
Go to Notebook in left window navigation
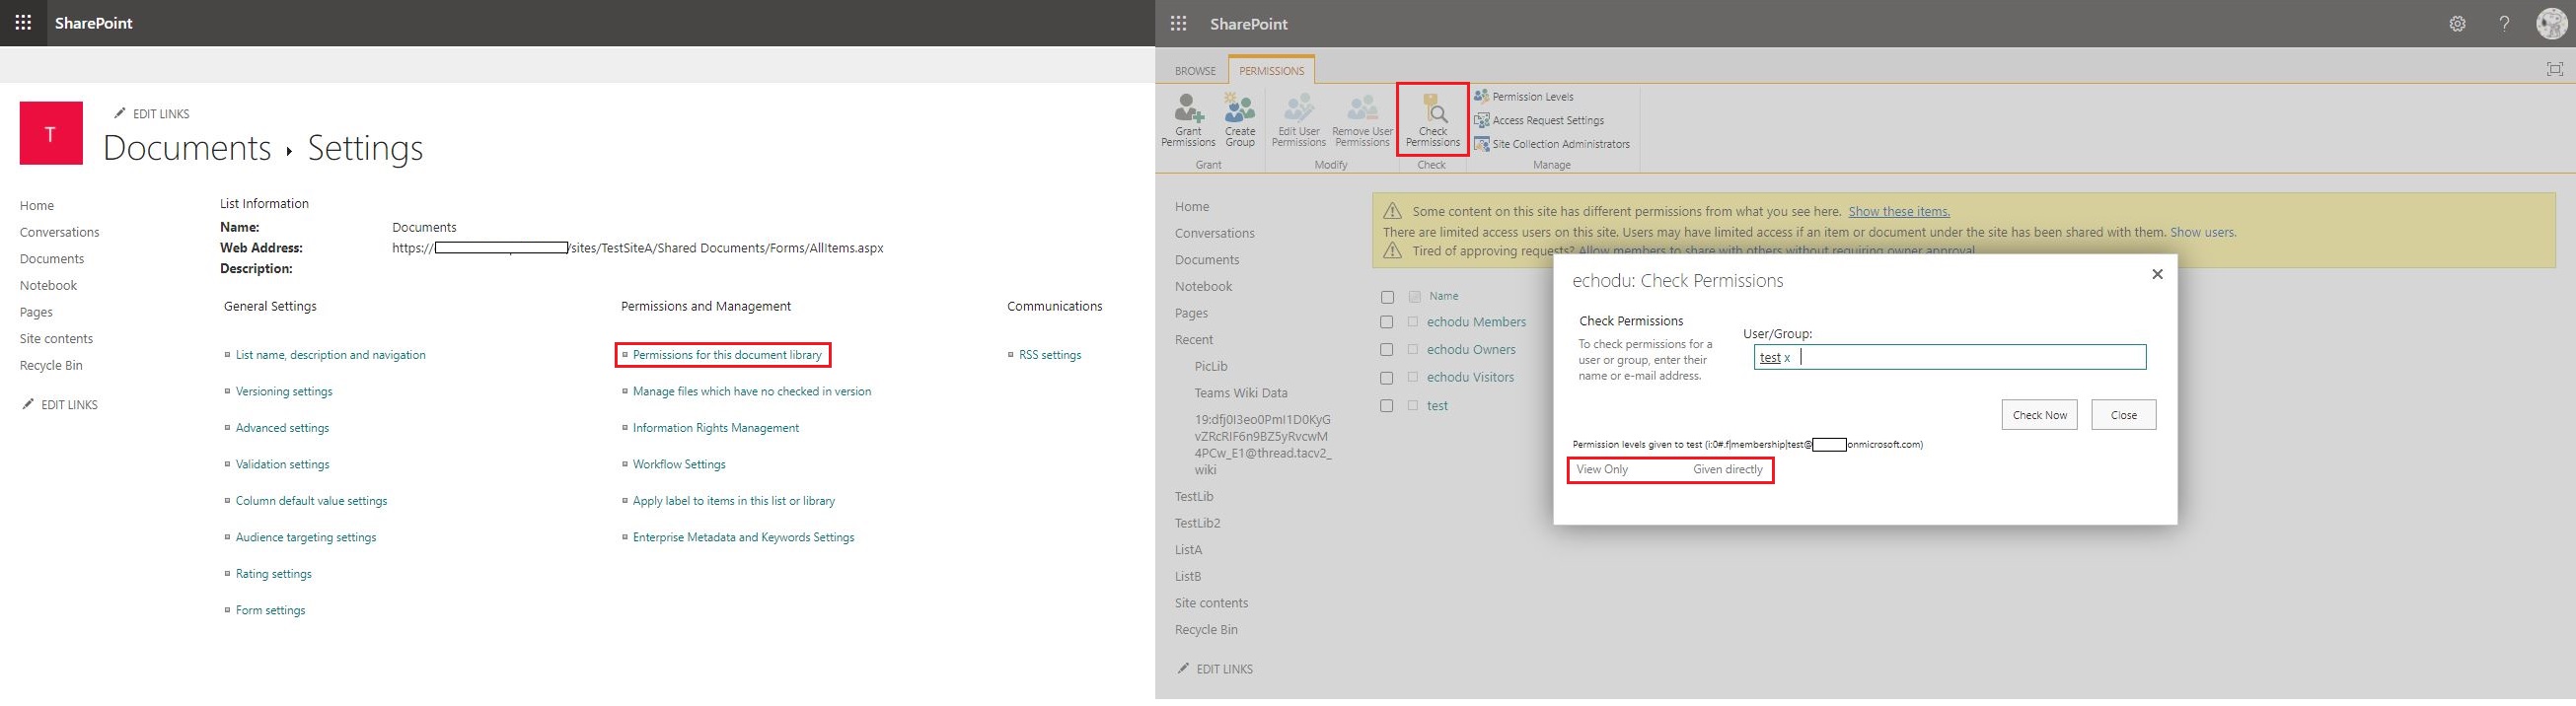pos(48,286)
